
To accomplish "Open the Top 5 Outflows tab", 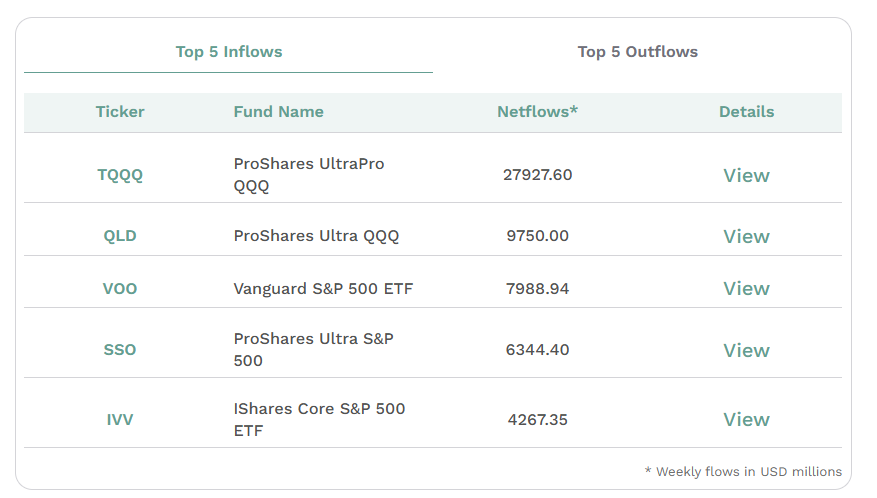I will click(x=637, y=52).
